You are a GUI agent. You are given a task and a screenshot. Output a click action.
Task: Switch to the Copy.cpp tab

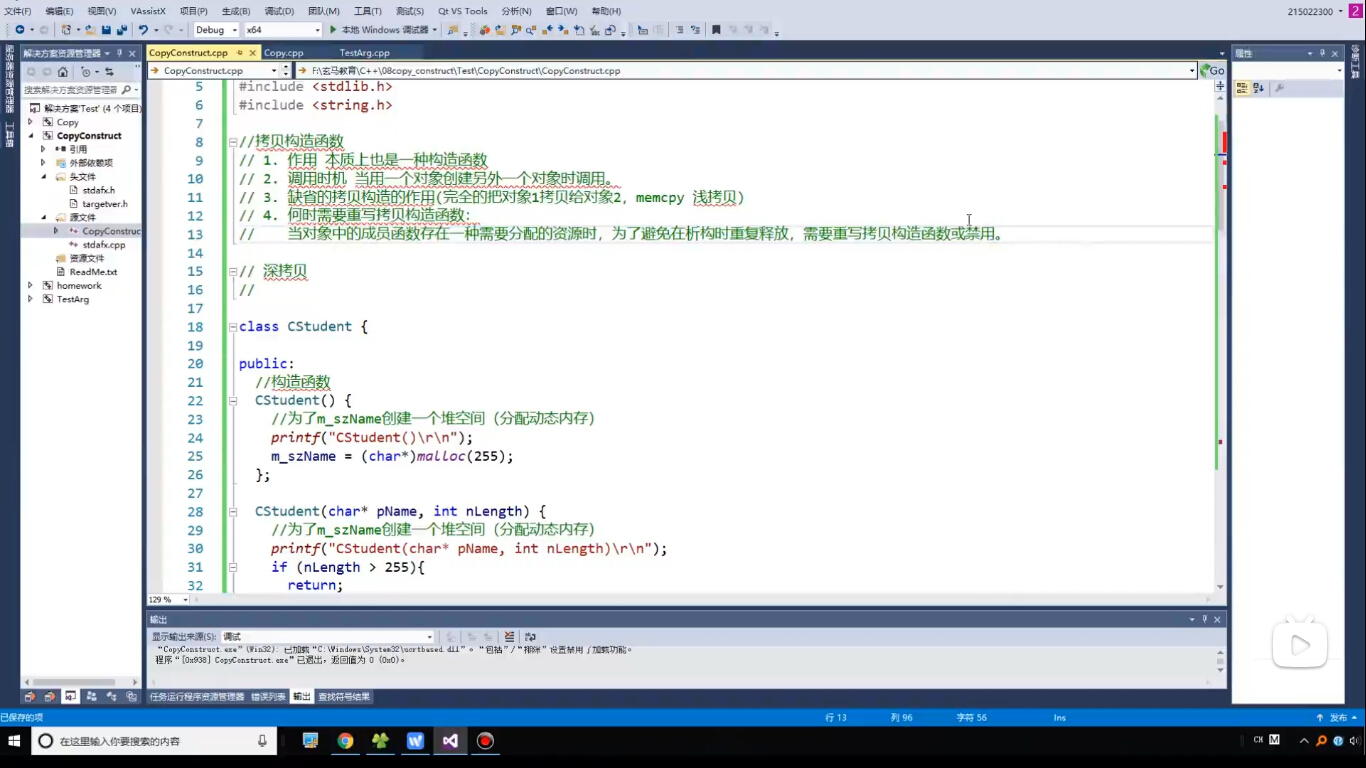click(284, 53)
